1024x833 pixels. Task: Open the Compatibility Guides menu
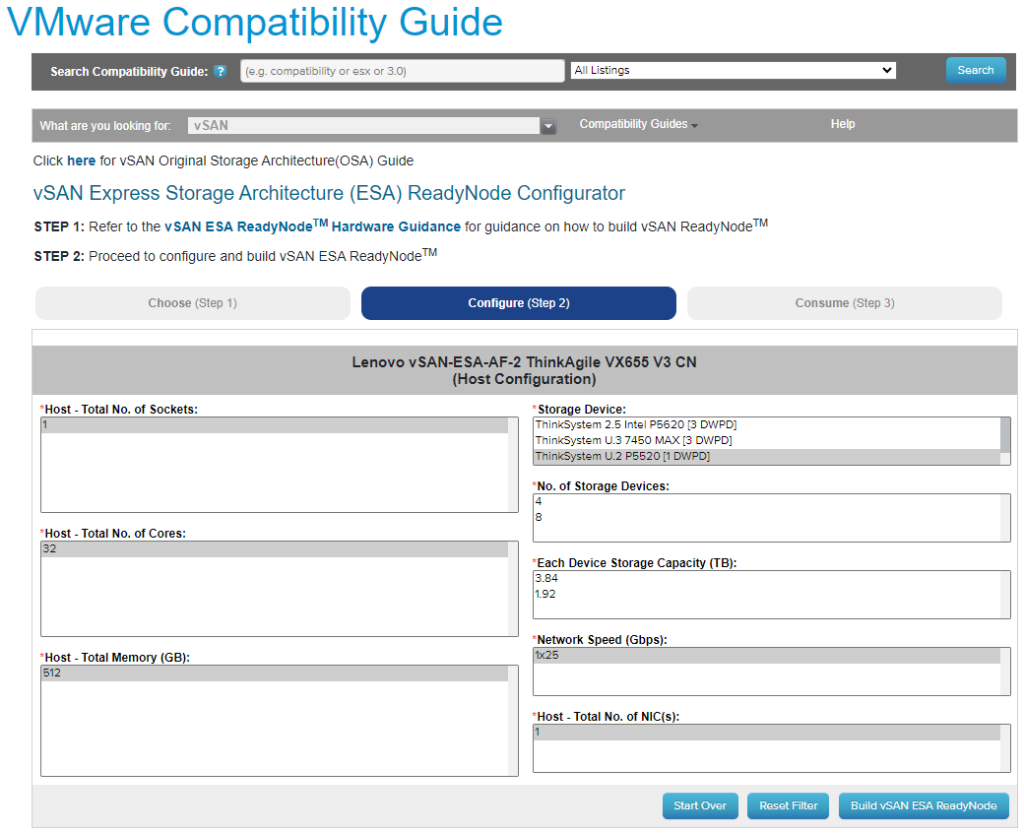click(638, 125)
